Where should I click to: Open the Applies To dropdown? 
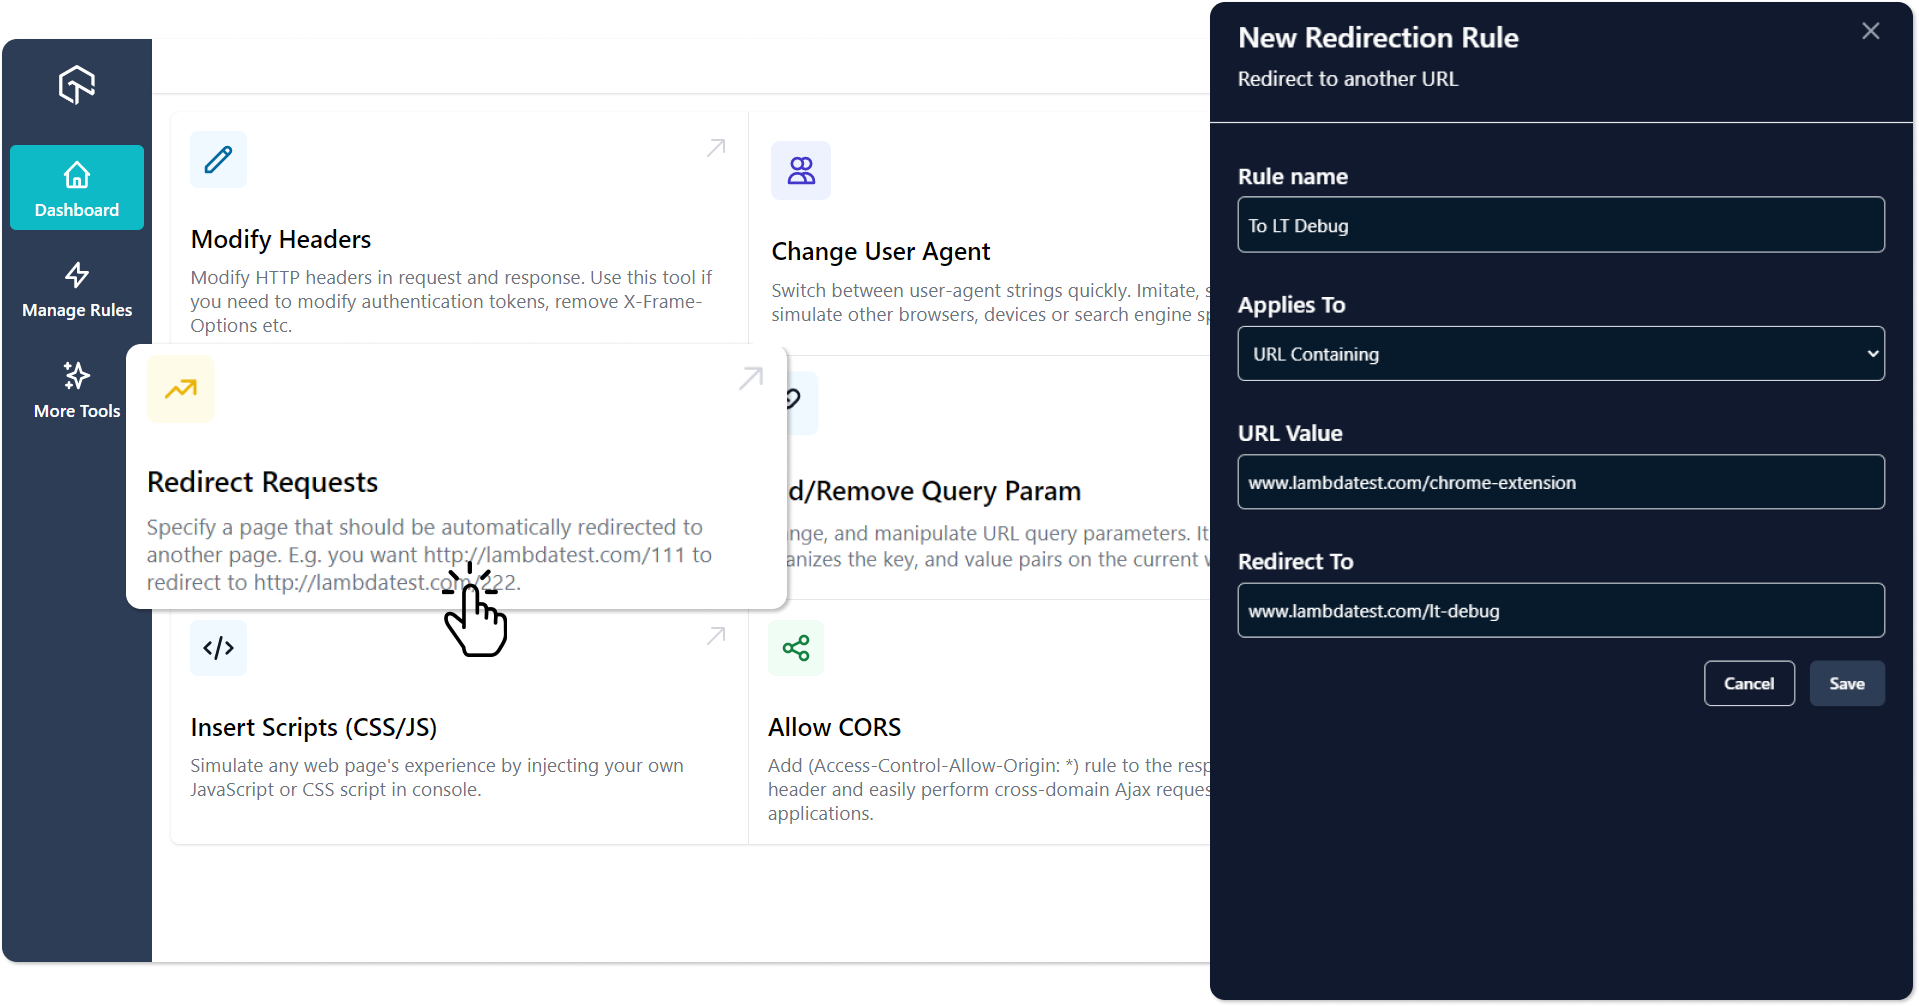(1559, 353)
